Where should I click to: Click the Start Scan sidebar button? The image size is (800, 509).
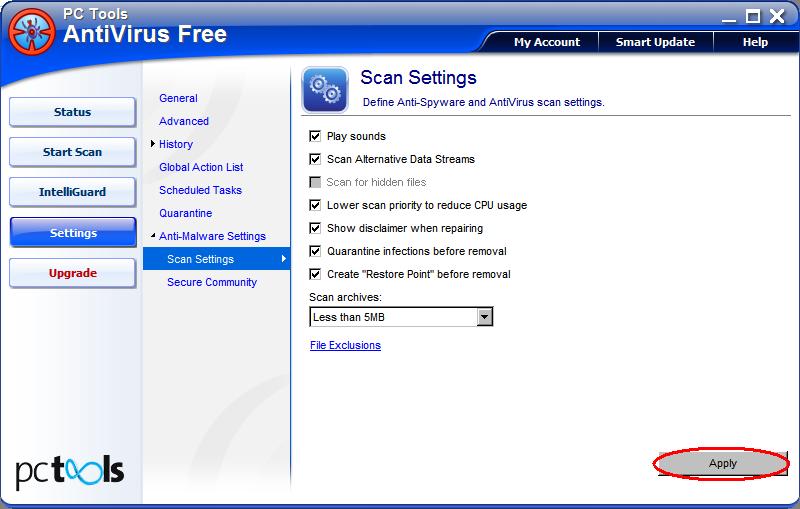pos(72,152)
